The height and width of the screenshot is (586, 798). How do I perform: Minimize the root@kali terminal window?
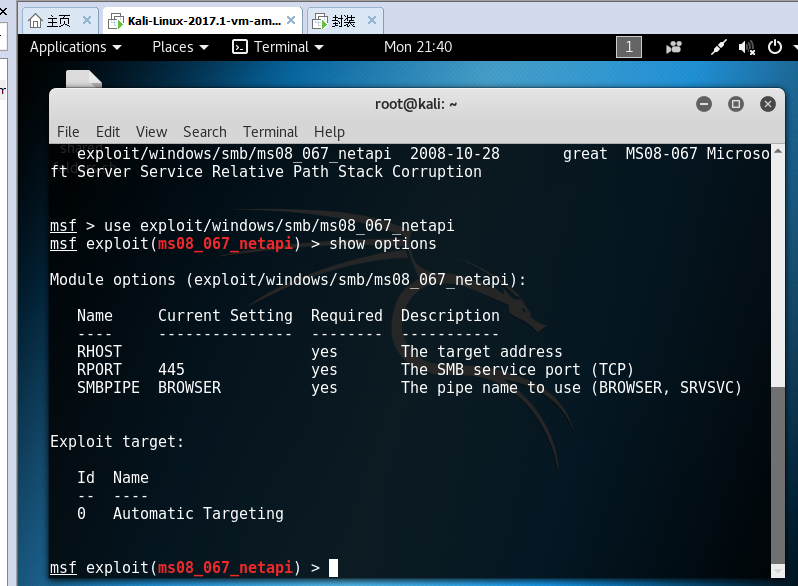(x=704, y=104)
